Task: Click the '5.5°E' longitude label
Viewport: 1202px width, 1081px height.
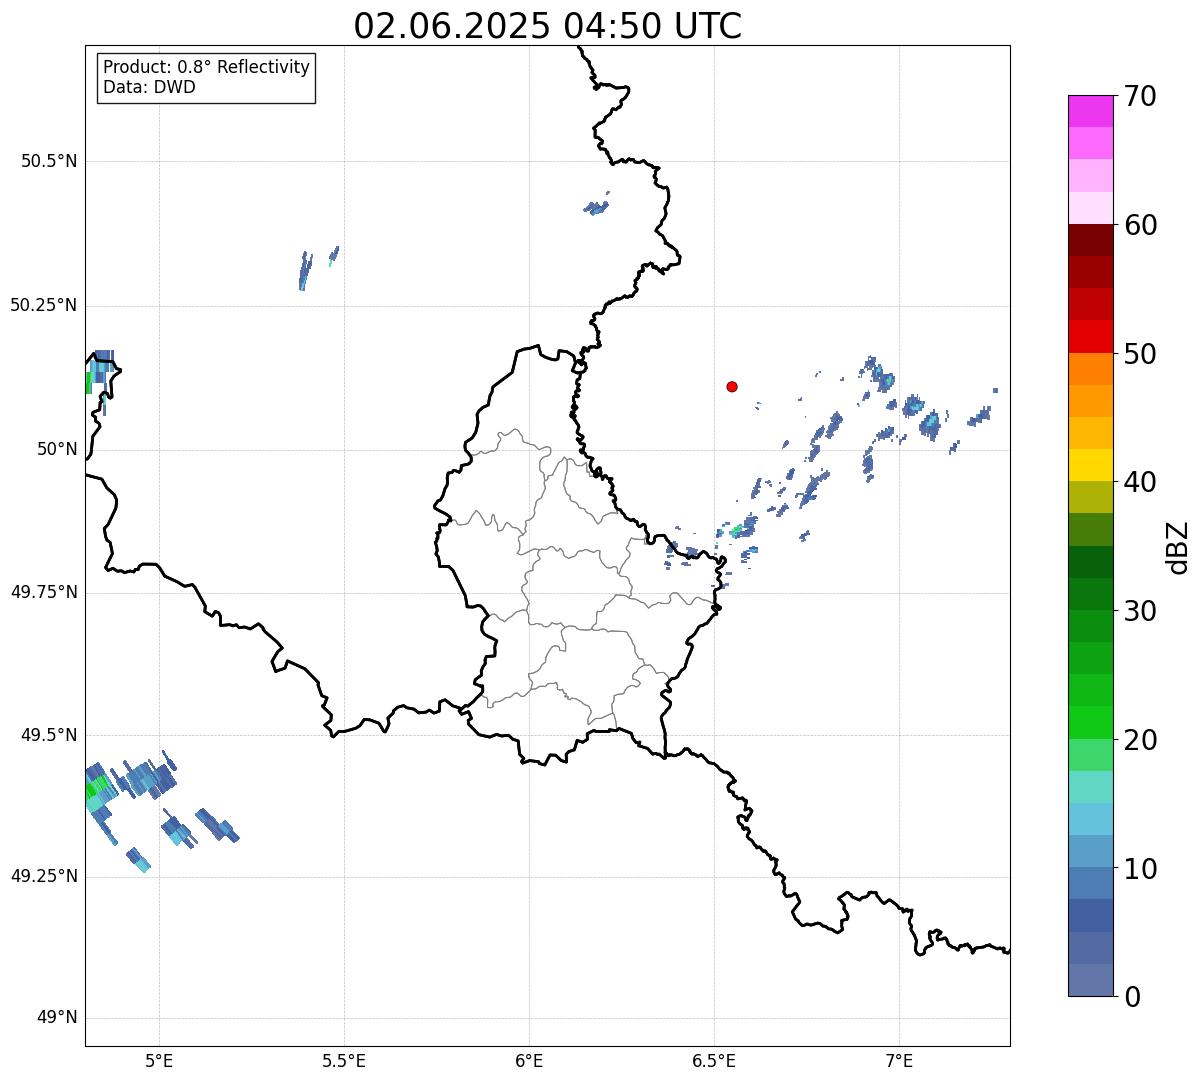Action: 344,1062
